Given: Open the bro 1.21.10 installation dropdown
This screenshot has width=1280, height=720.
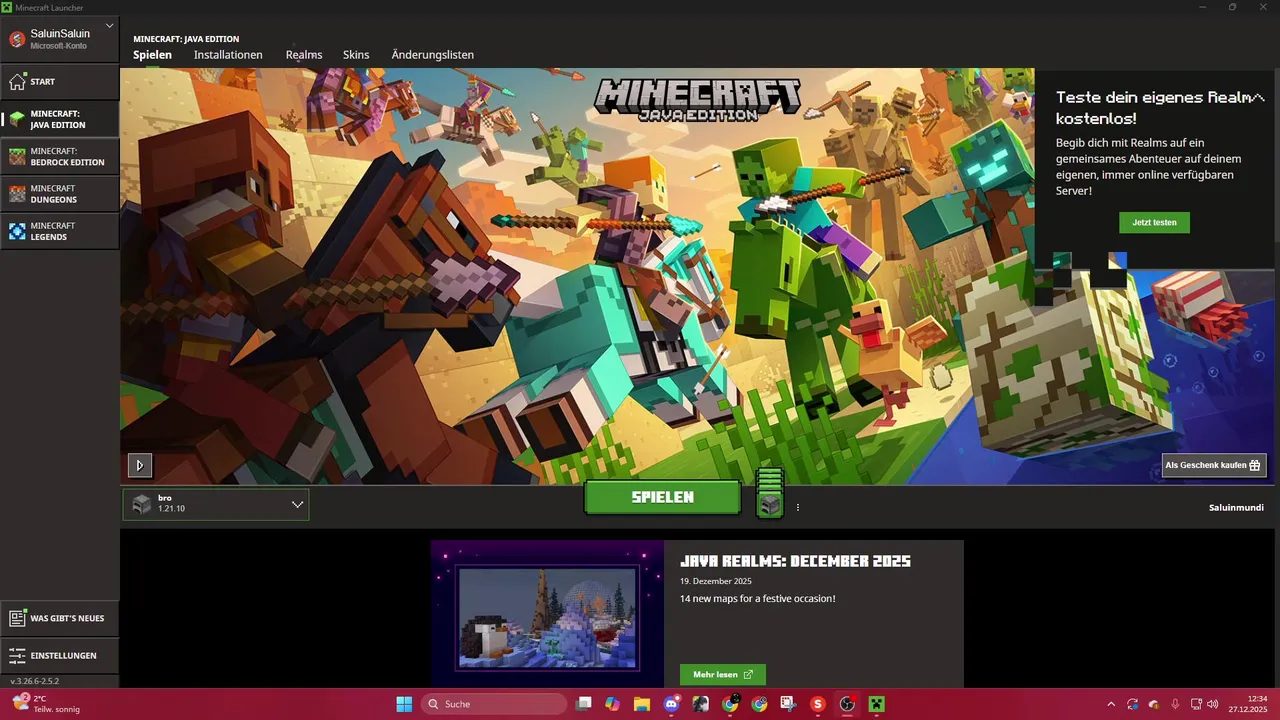Looking at the screenshot, I should 216,504.
